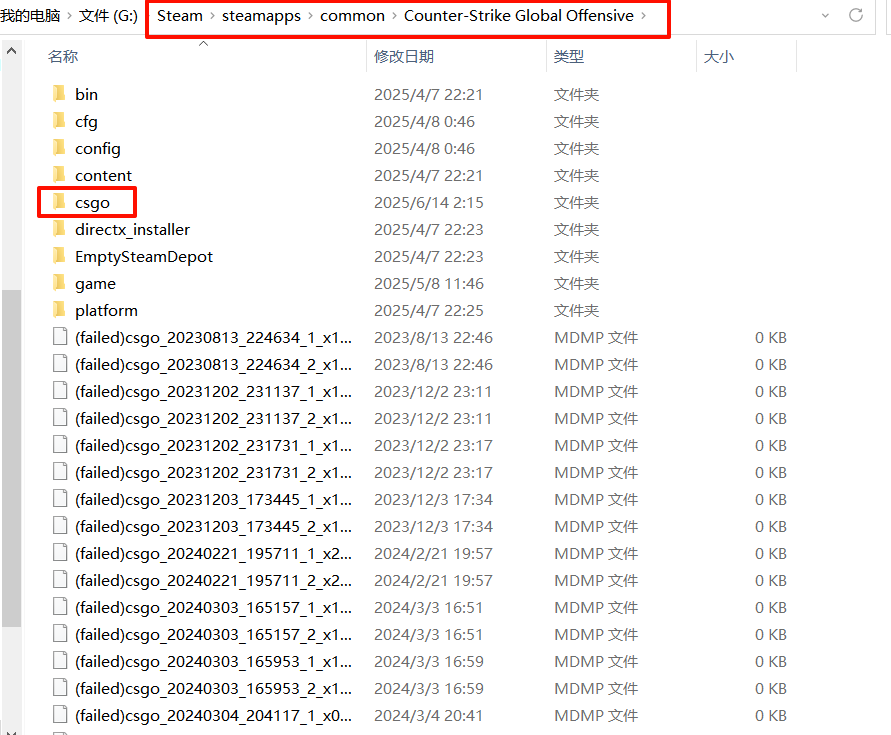Go to 我的电脑 in the breadcrumb
Image resolution: width=891 pixels, height=735 pixels.
(x=30, y=15)
